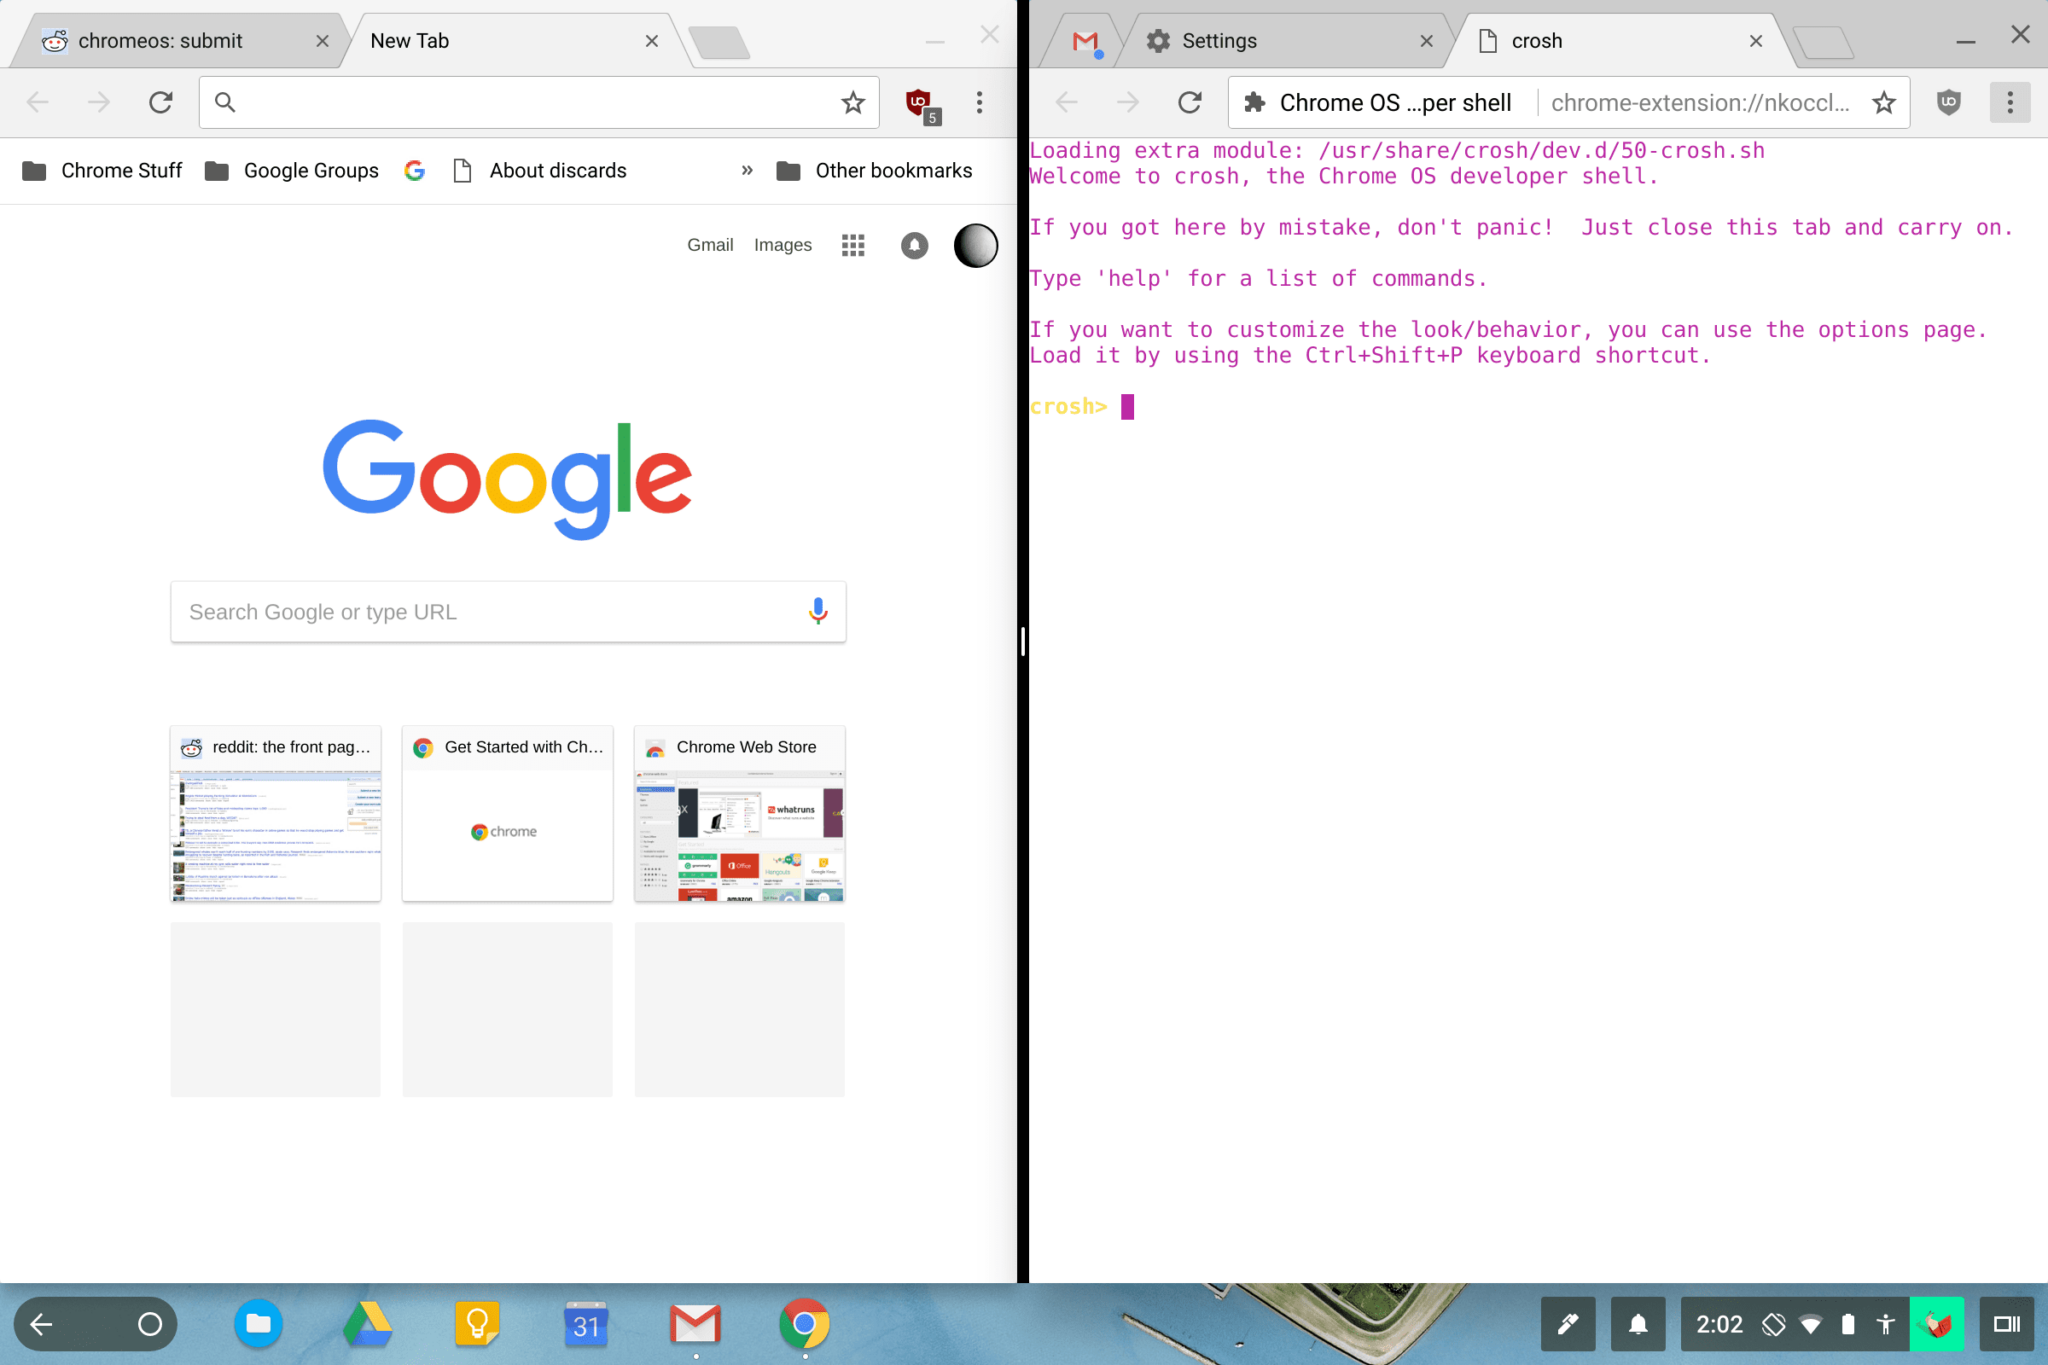The image size is (2048, 1365).
Task: Launch Google Keep from the shelf
Action: click(x=477, y=1324)
